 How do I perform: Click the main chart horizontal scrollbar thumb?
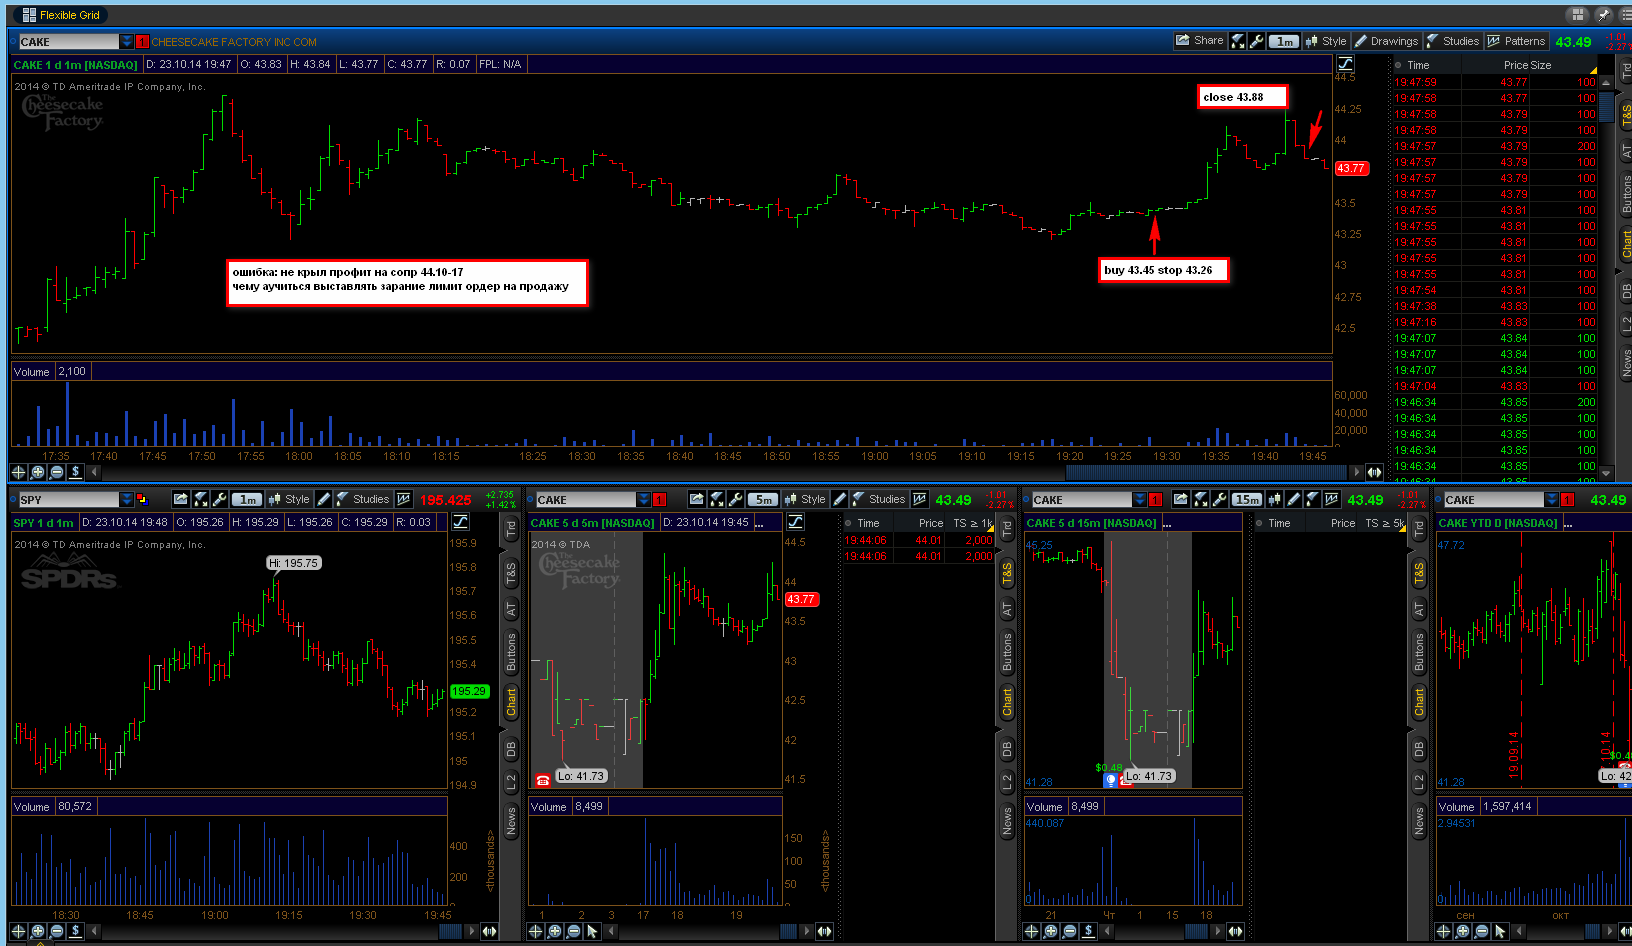pyautogui.click(x=1207, y=472)
